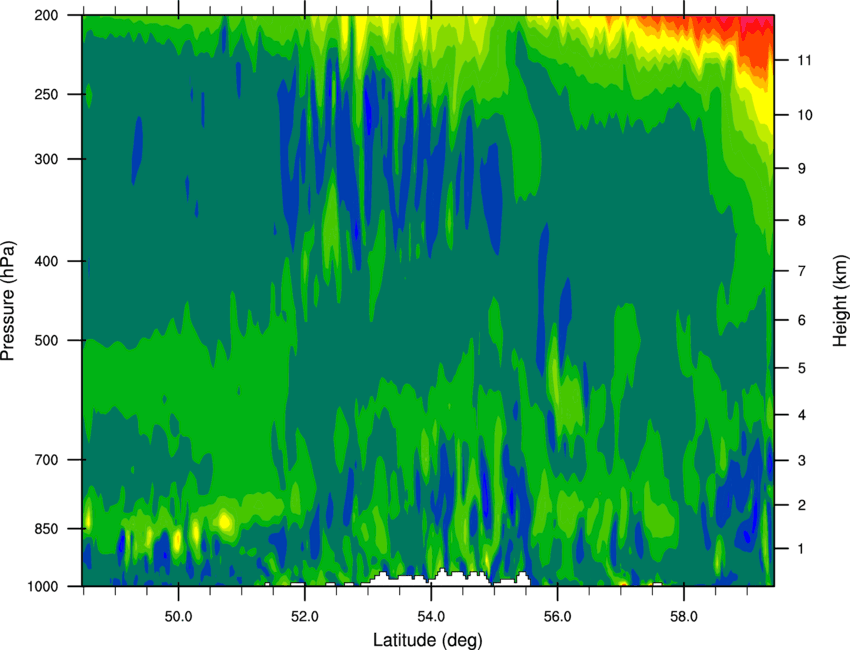Screen dimensions: 850x650
Task: Click the 56.0 latitude tick label
Action: 557,617
